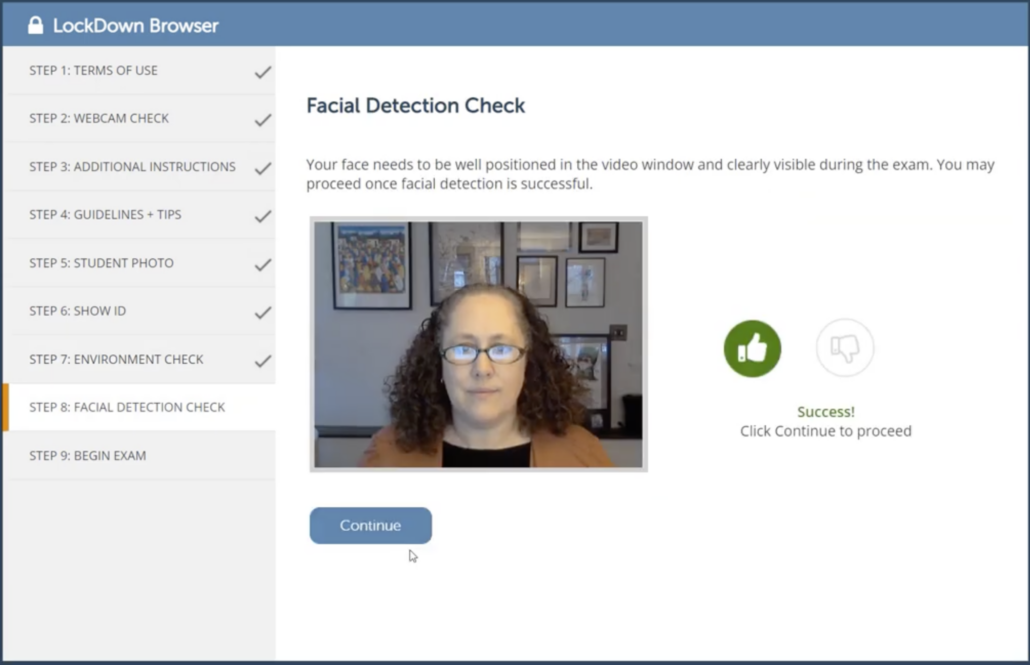Select Step 1: Terms of Use
This screenshot has height=665, width=1030.
point(139,70)
